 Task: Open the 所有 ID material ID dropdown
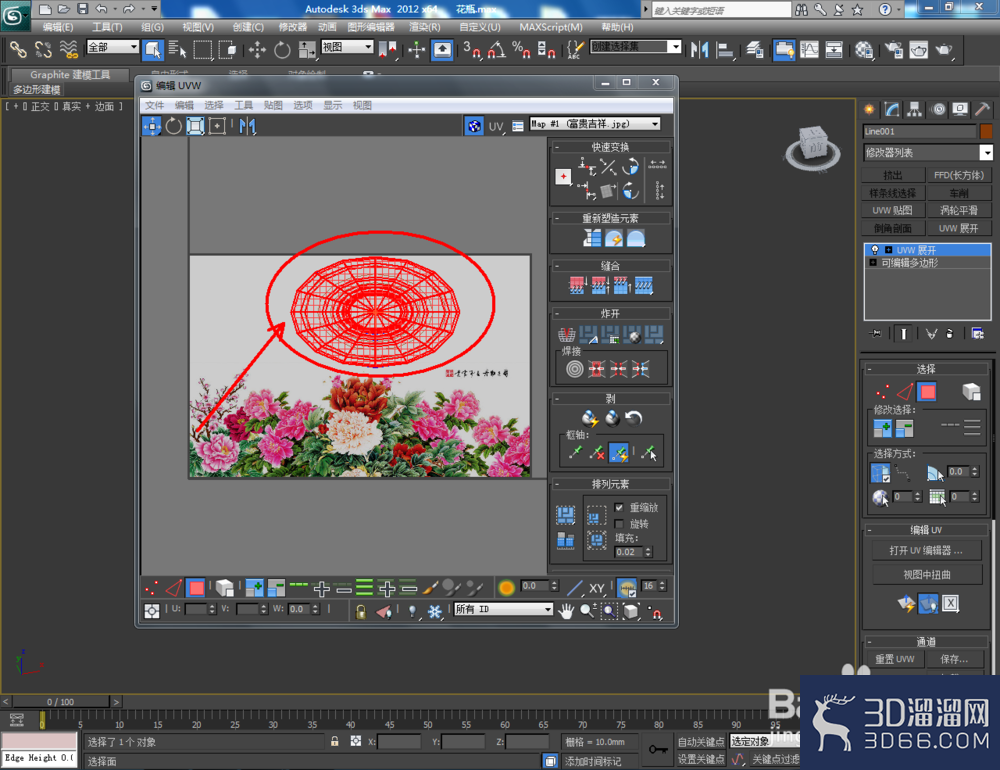[x=503, y=609]
